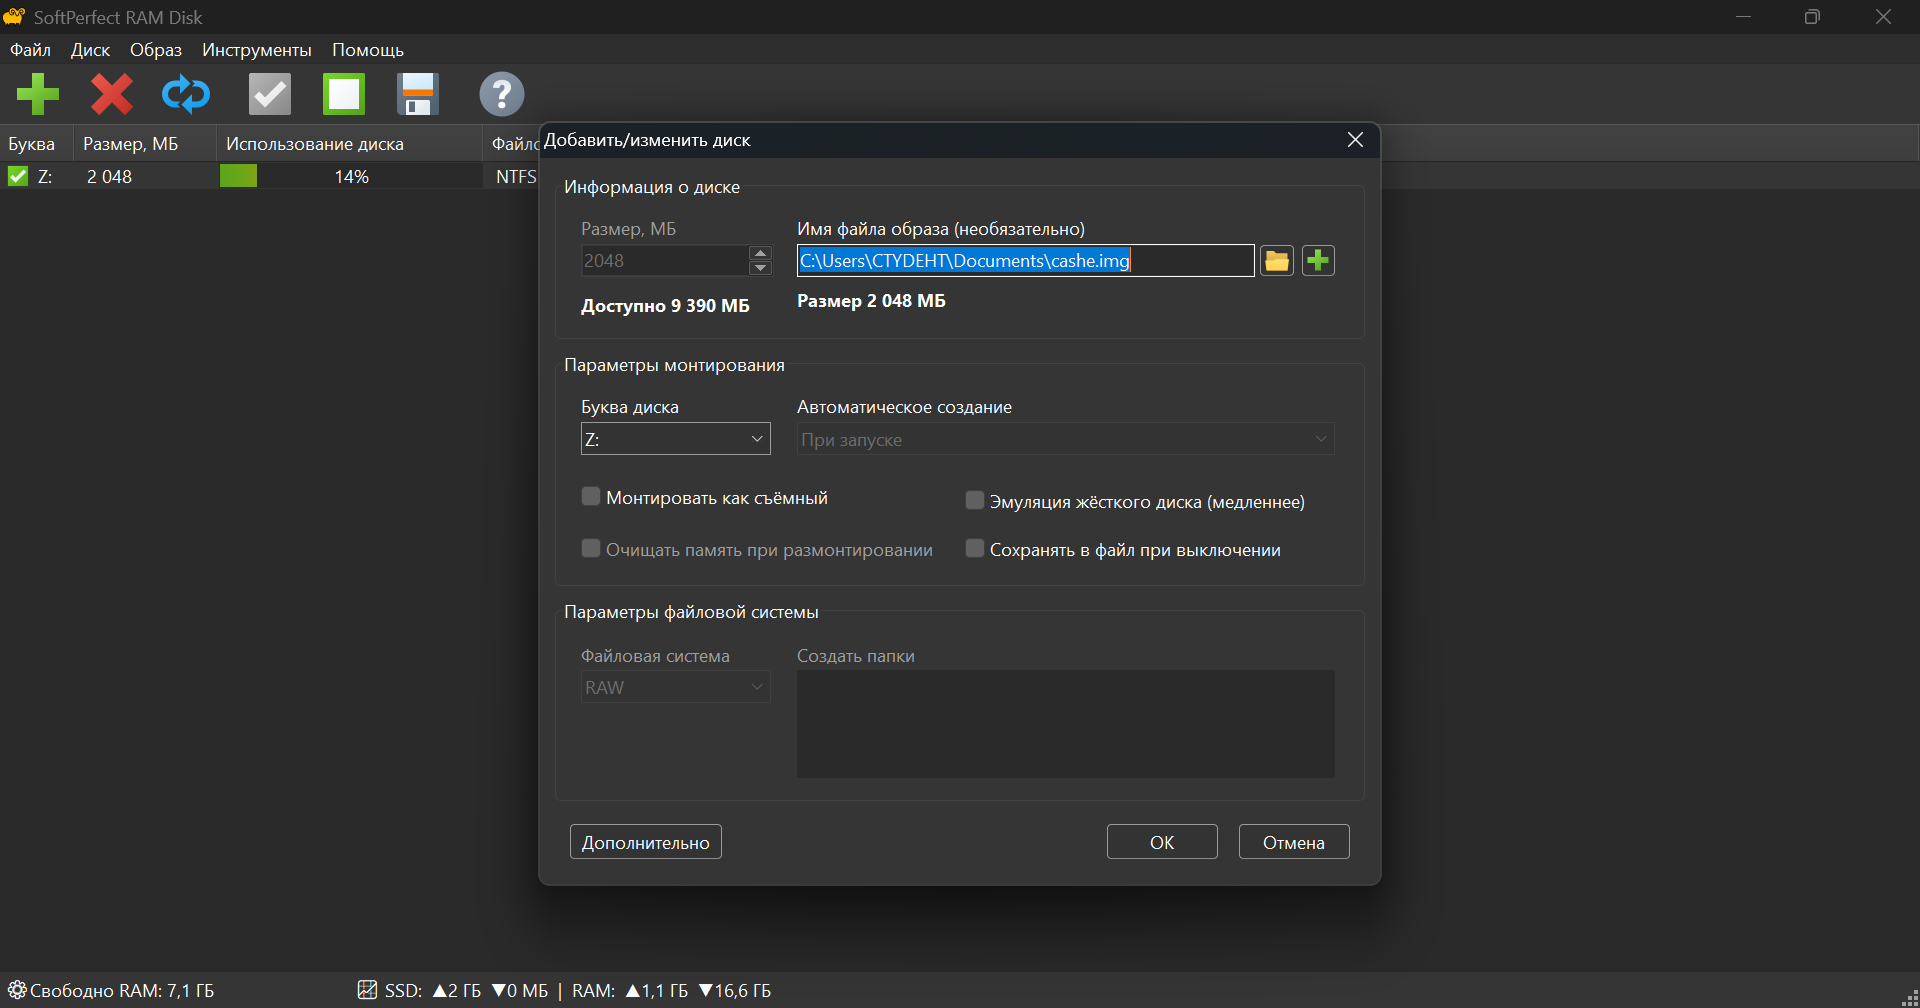
Task: Click the Буква column header
Action: [37, 144]
